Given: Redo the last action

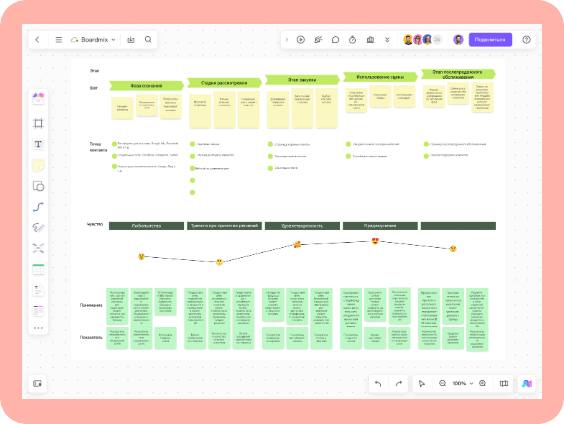Looking at the screenshot, I should coord(399,384).
